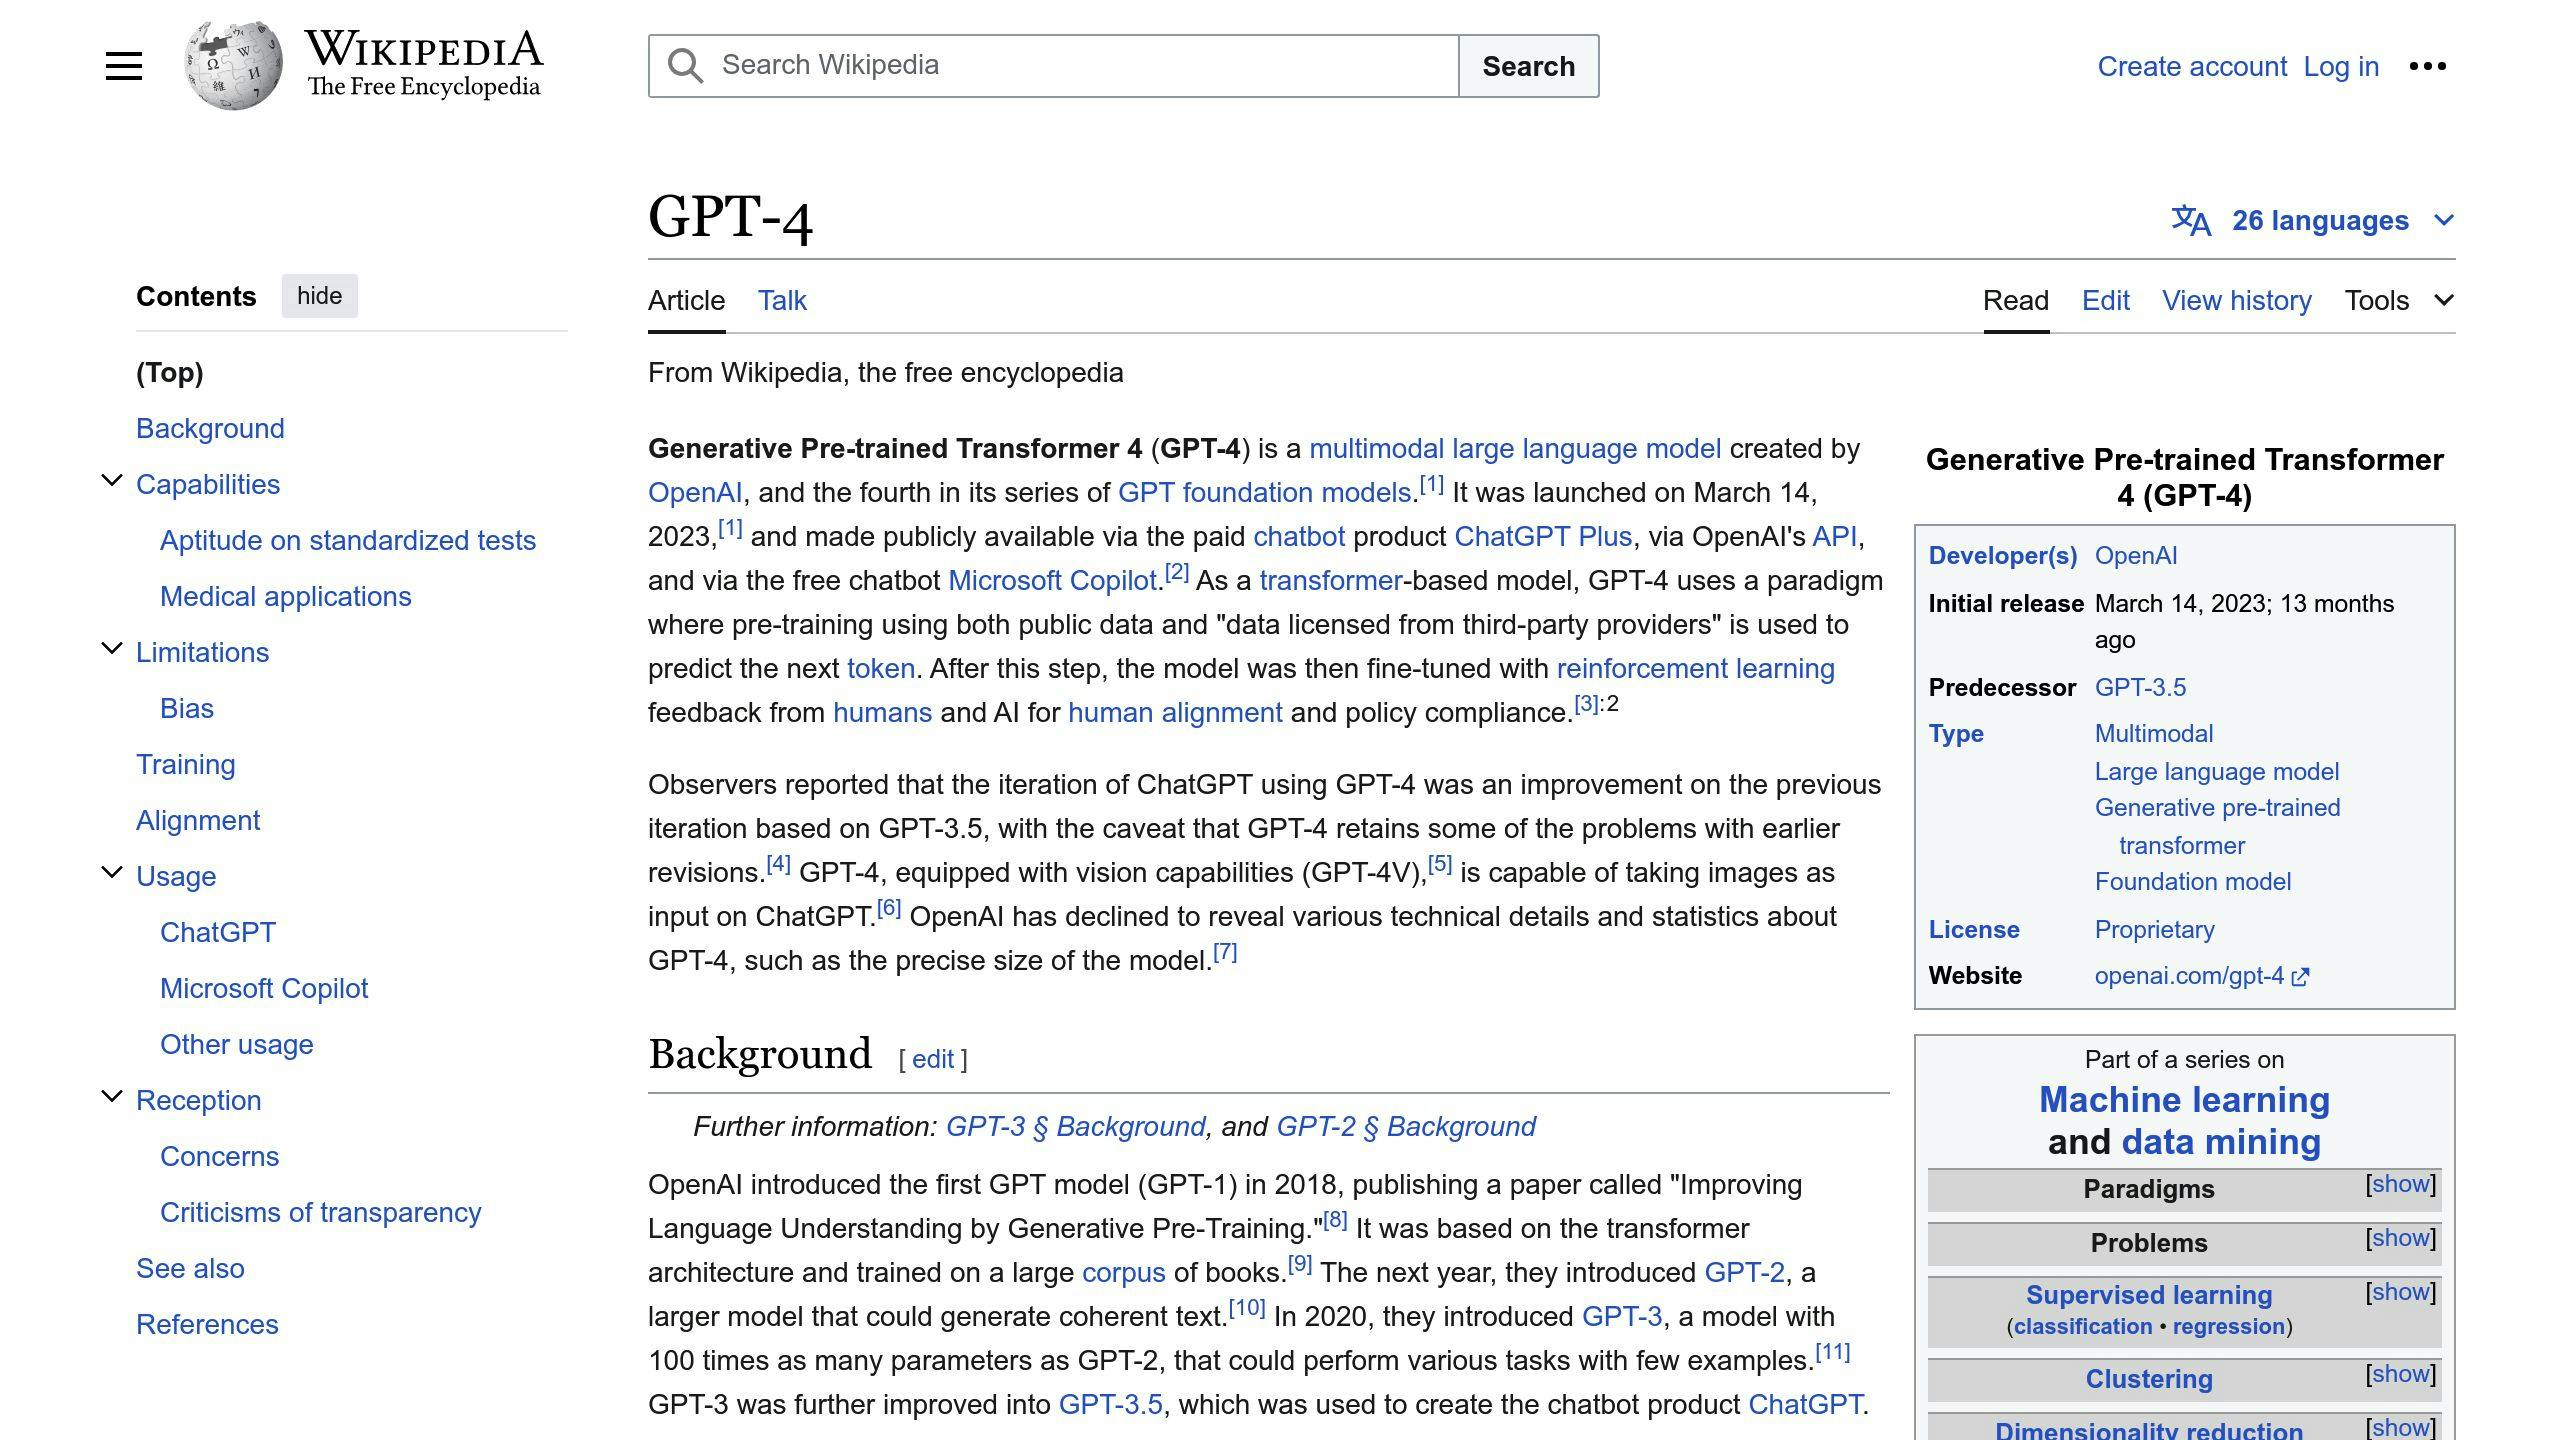Collapse the Capabilities contents section
This screenshot has height=1440, width=2560.
112,482
